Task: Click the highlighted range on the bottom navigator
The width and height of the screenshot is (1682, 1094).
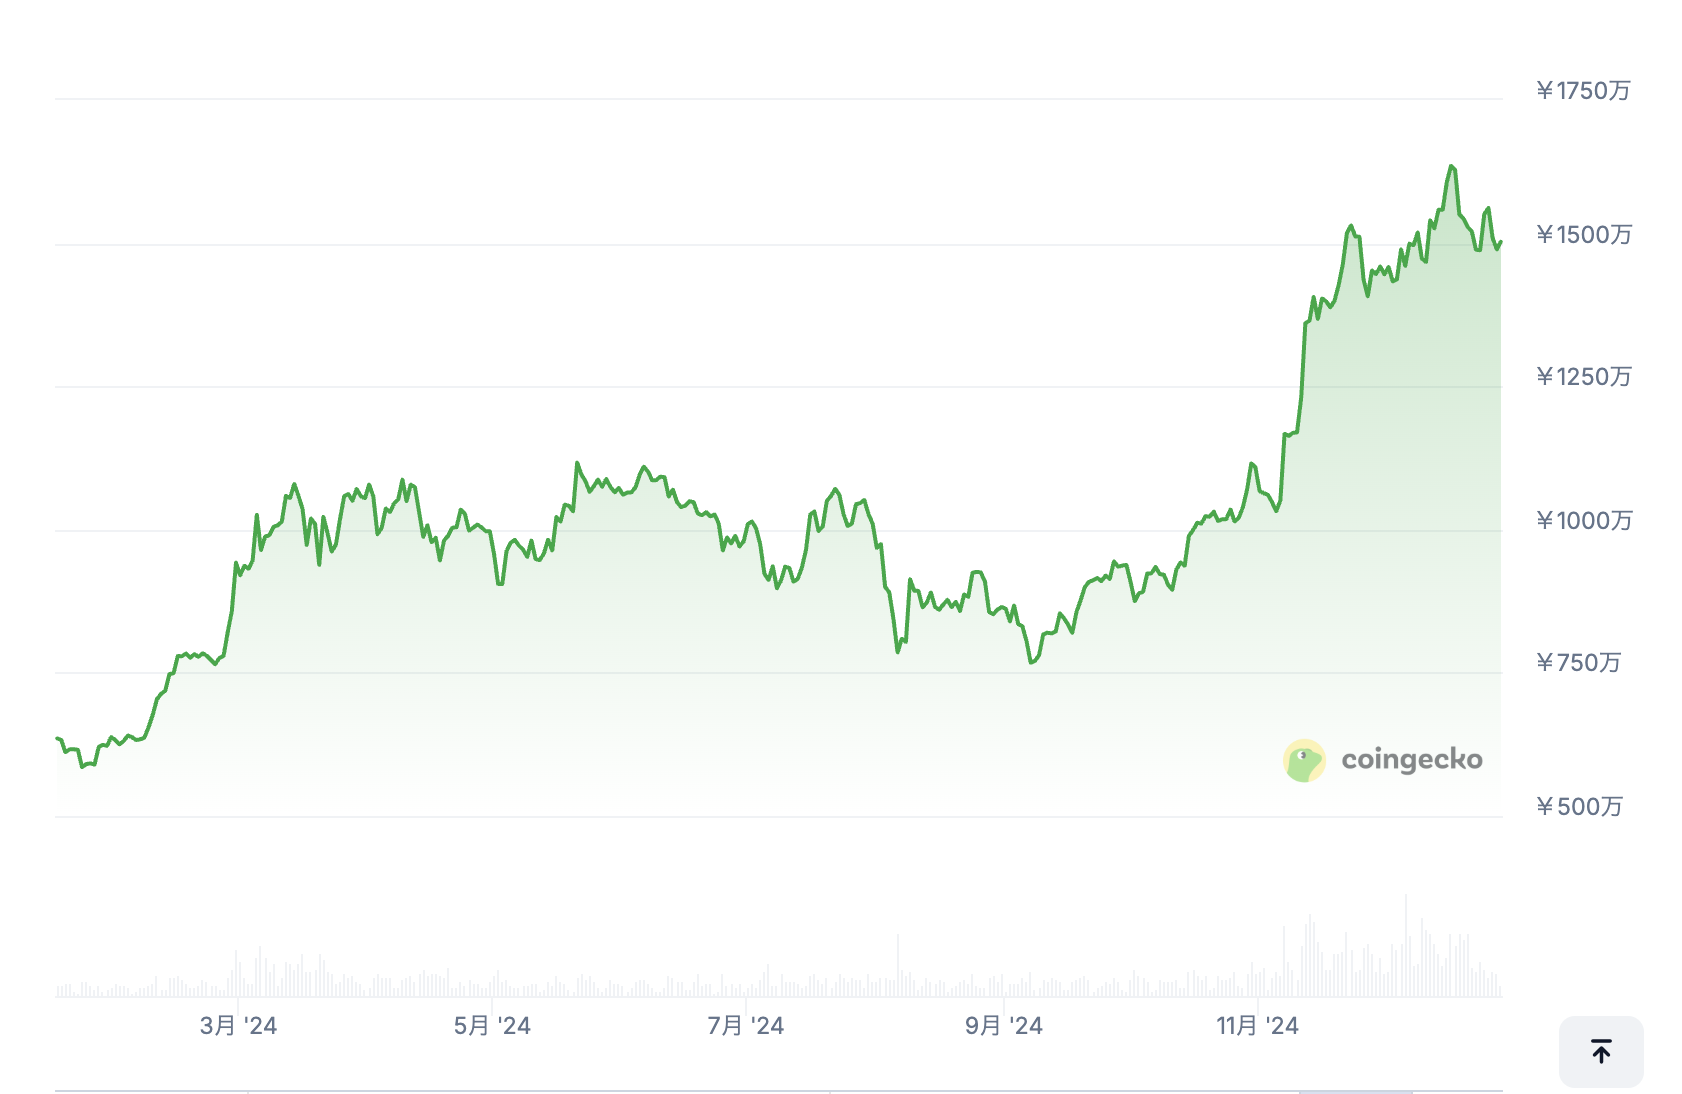Action: (1355, 1091)
